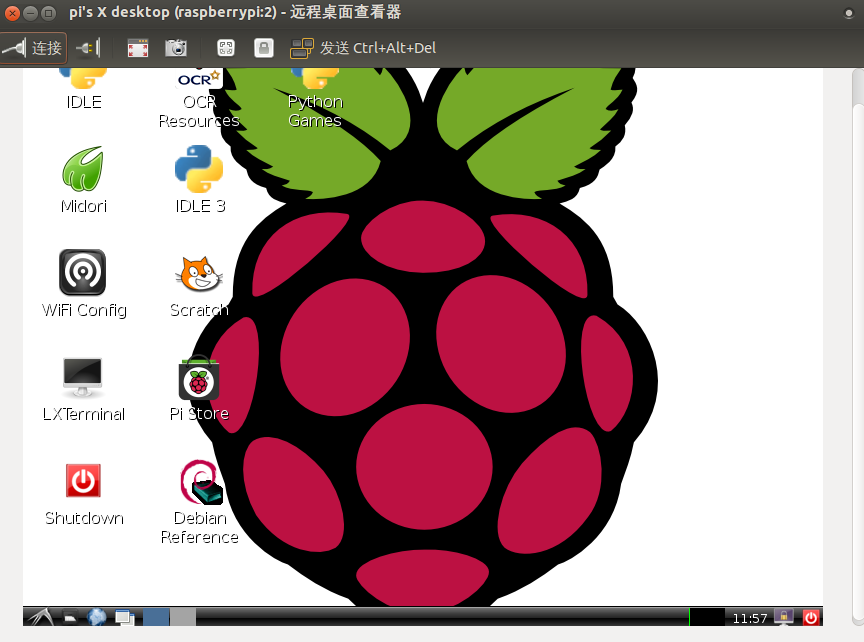Open the OCR Resources desktop icon
Screen dimensions: 864x642
tap(199, 99)
